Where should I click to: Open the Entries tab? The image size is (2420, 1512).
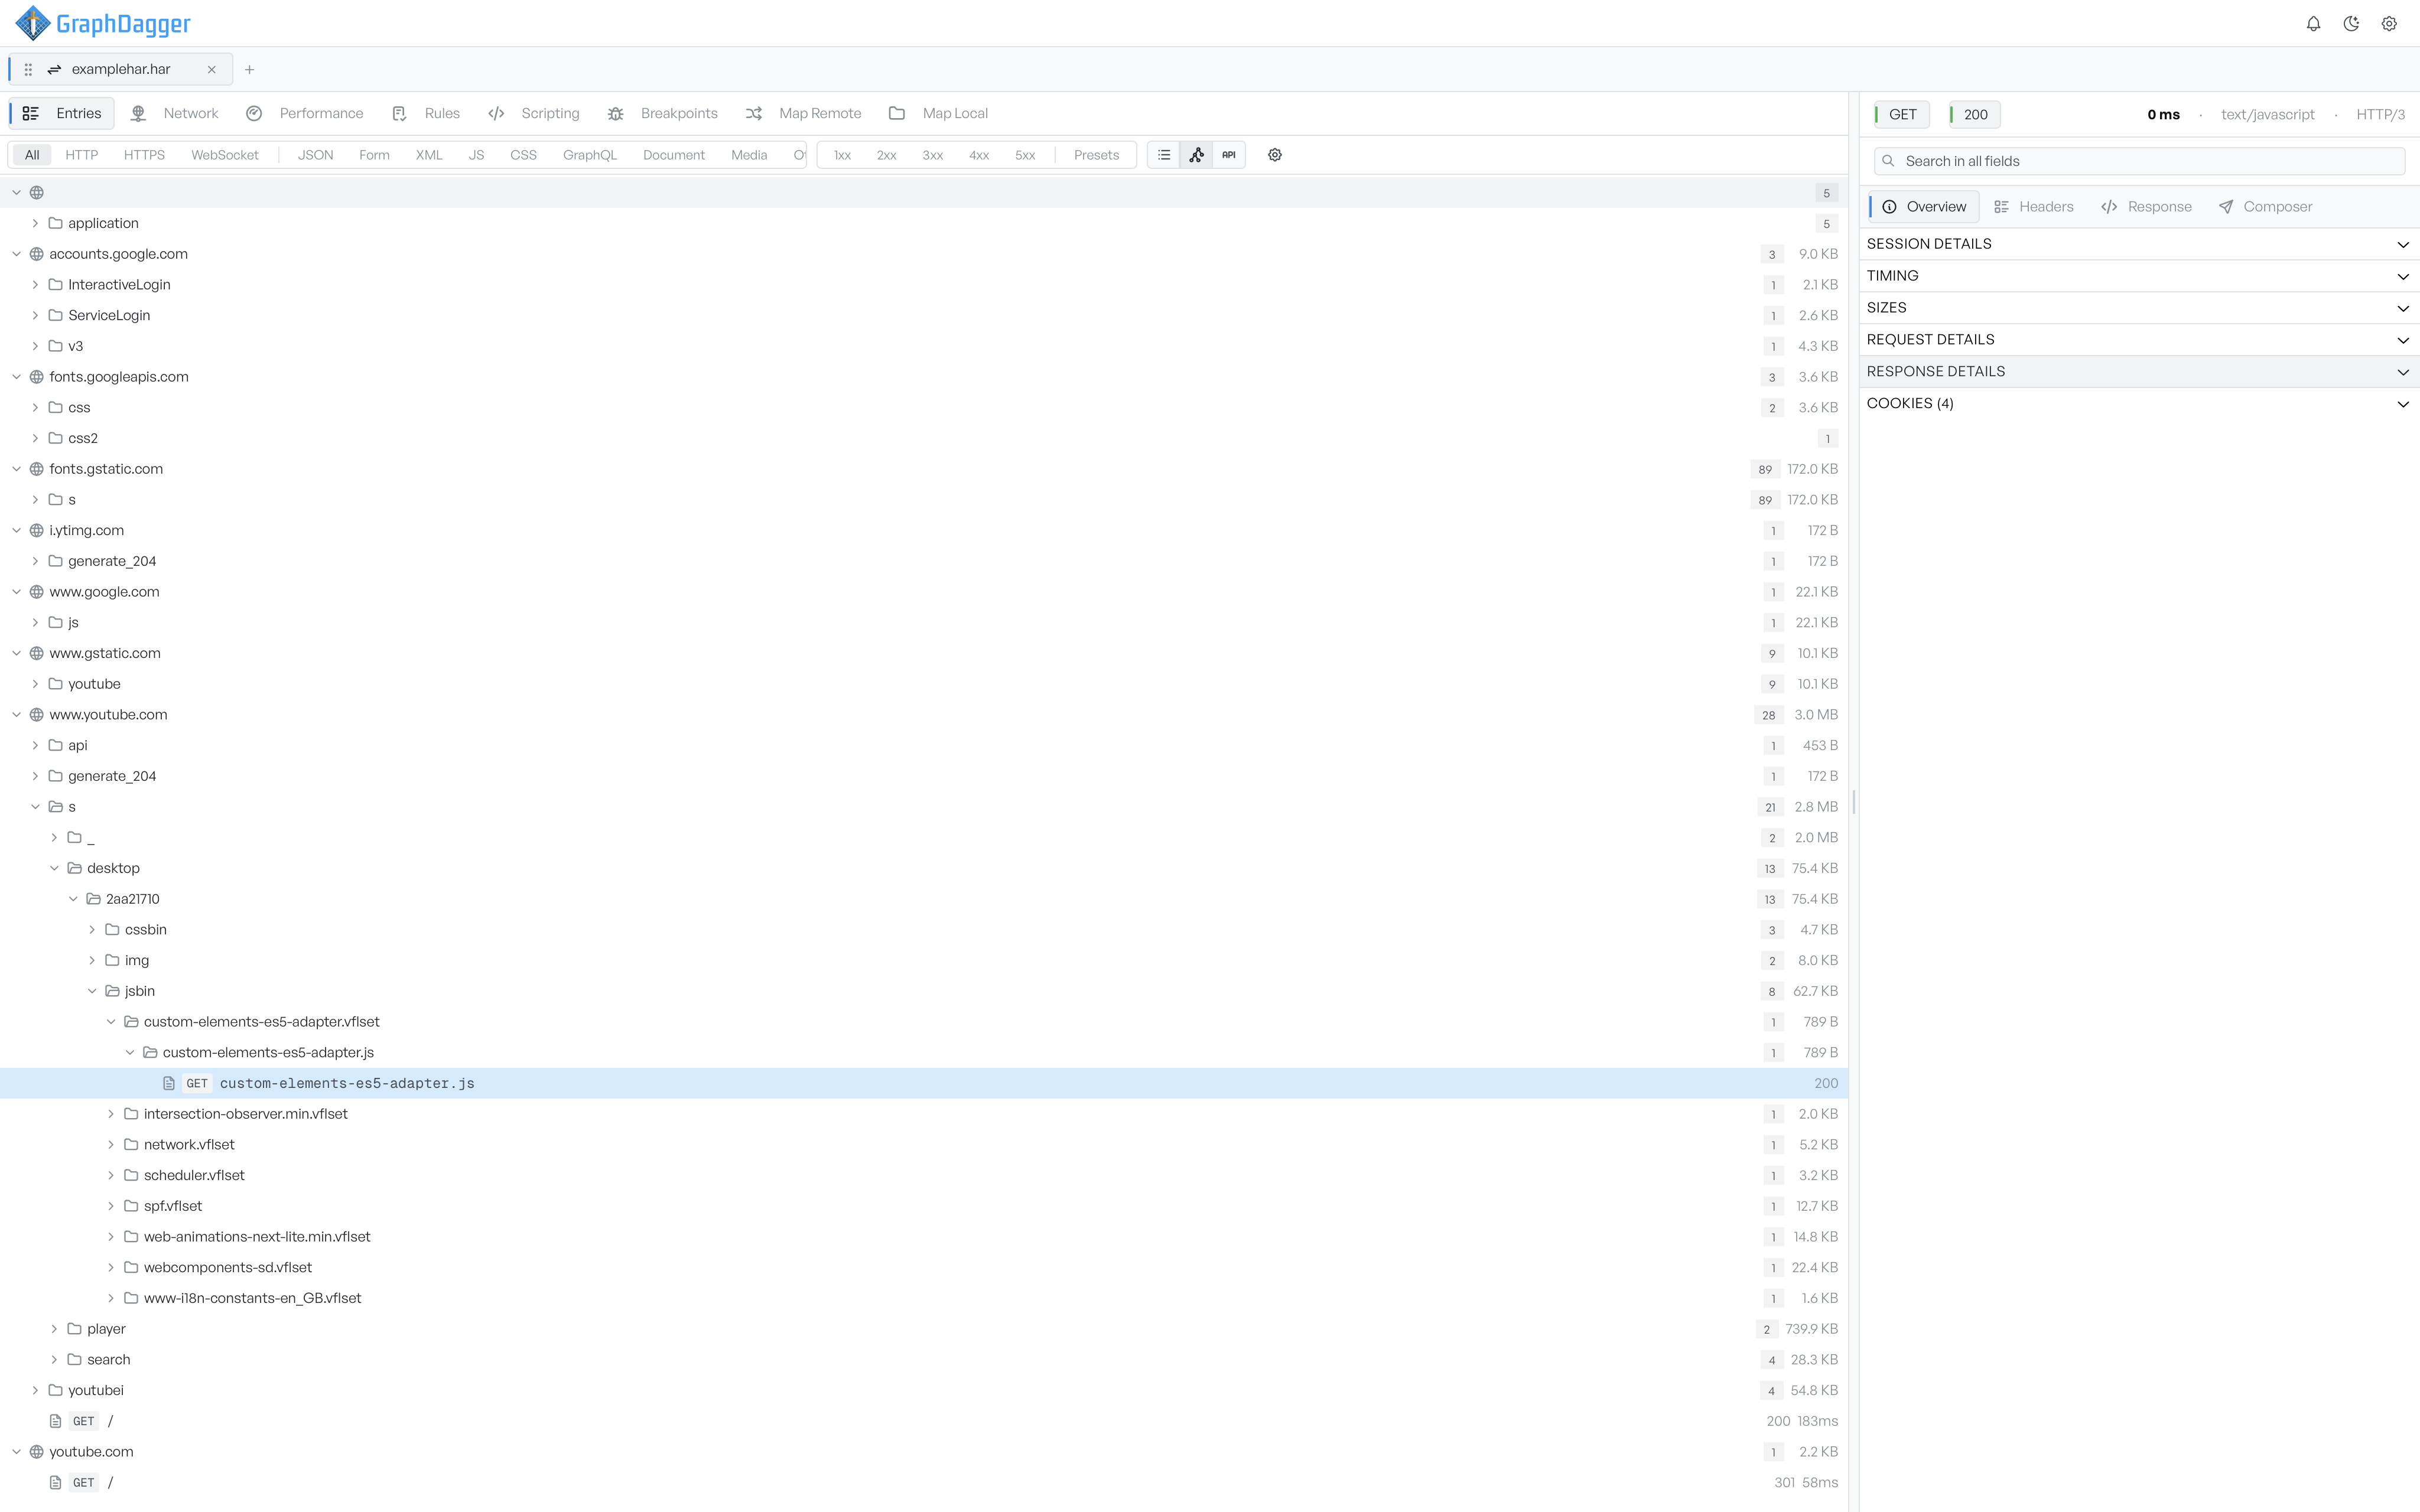[62, 113]
